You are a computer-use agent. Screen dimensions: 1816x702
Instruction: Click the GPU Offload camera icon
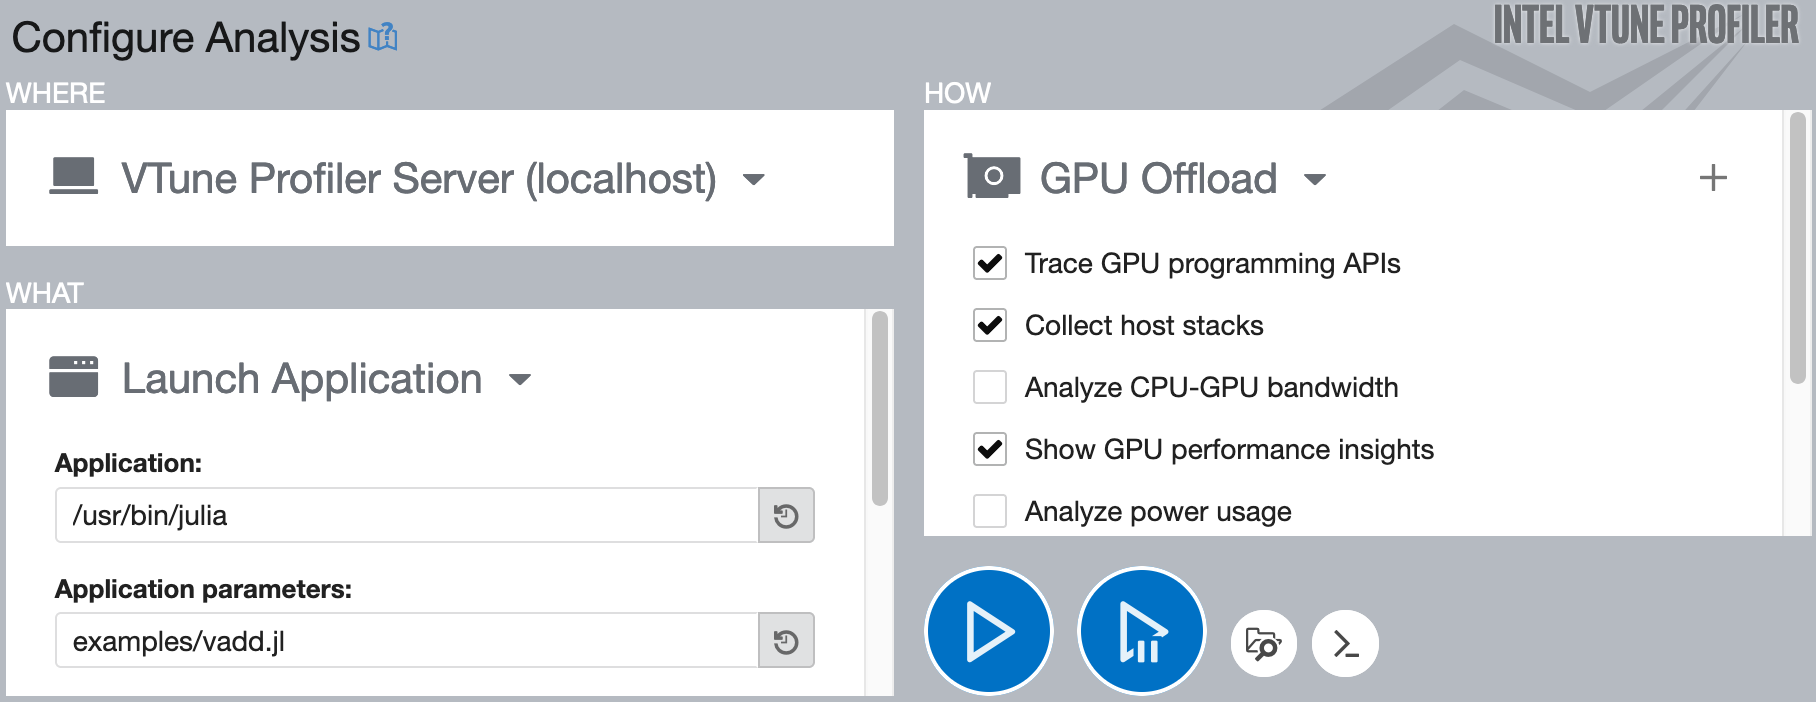click(992, 177)
